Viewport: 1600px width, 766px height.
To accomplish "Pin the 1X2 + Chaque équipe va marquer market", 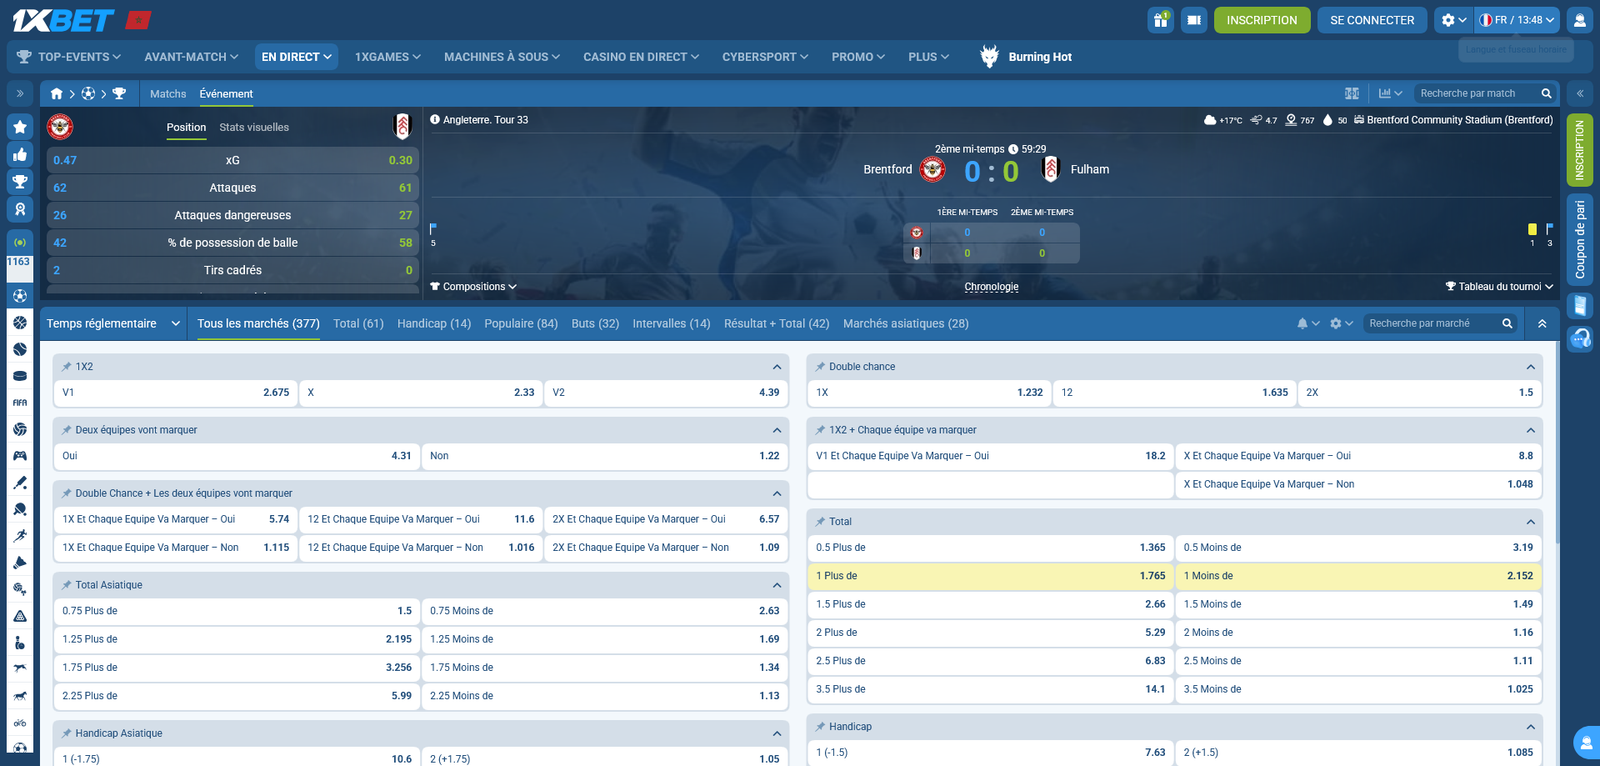I will 821,430.
